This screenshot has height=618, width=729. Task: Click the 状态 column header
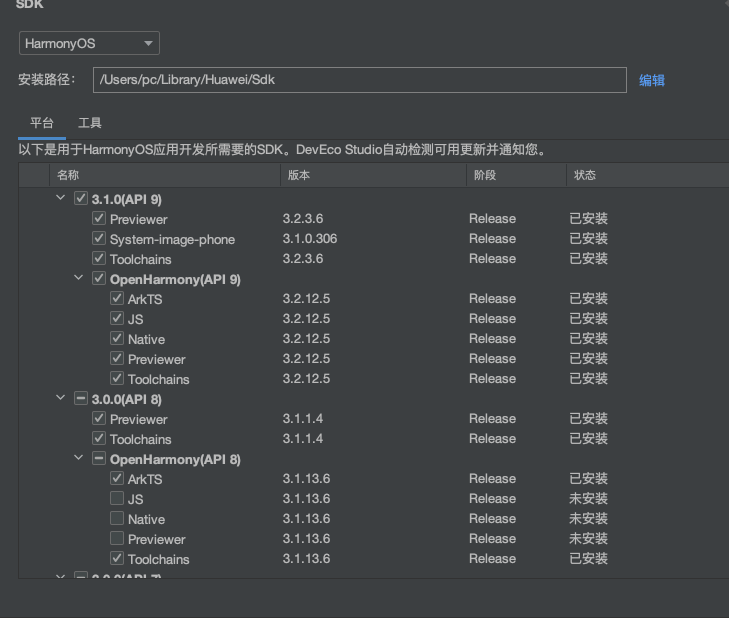[648, 175]
